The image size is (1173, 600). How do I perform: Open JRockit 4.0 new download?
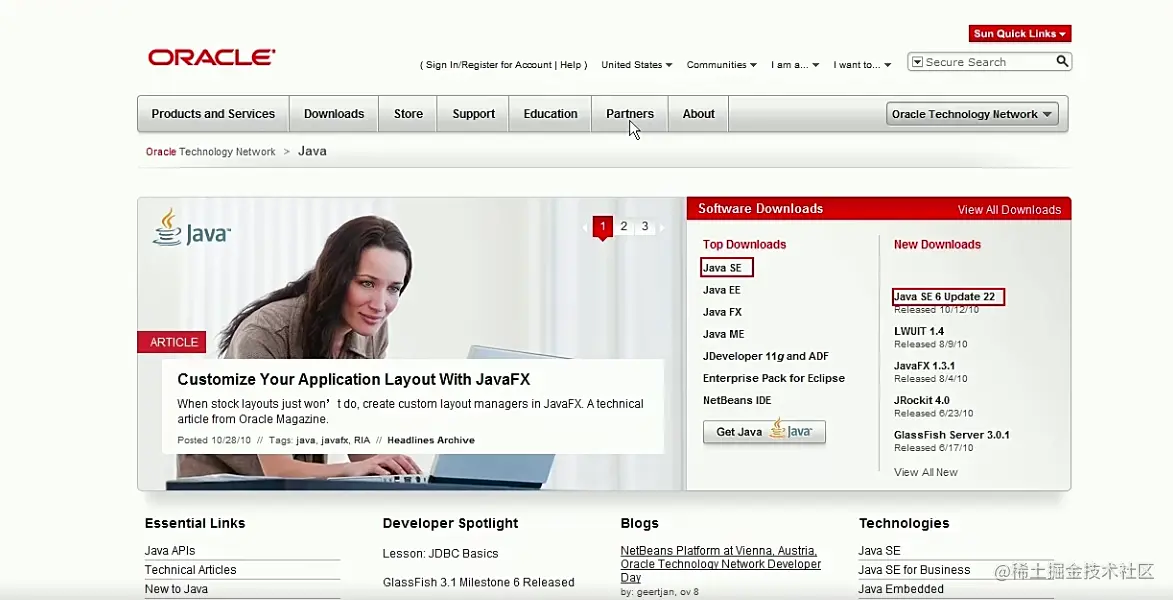[x=922, y=400]
